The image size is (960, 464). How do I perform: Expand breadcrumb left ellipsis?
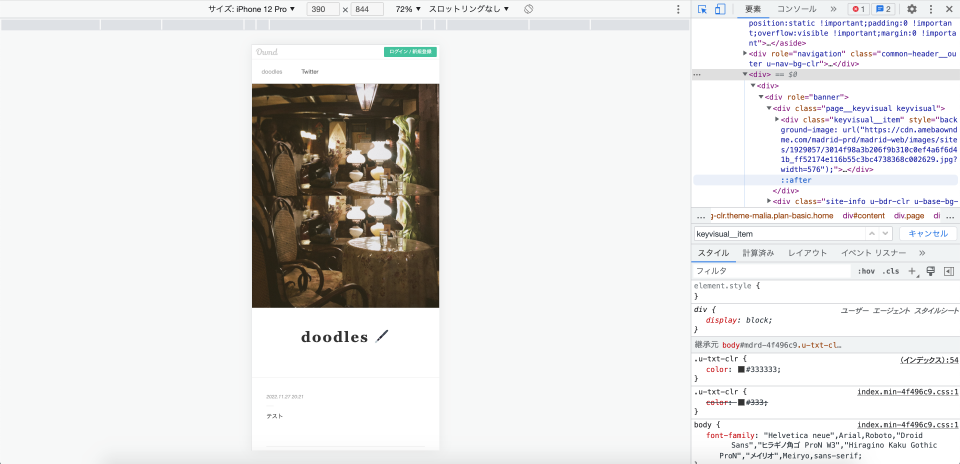[700, 216]
